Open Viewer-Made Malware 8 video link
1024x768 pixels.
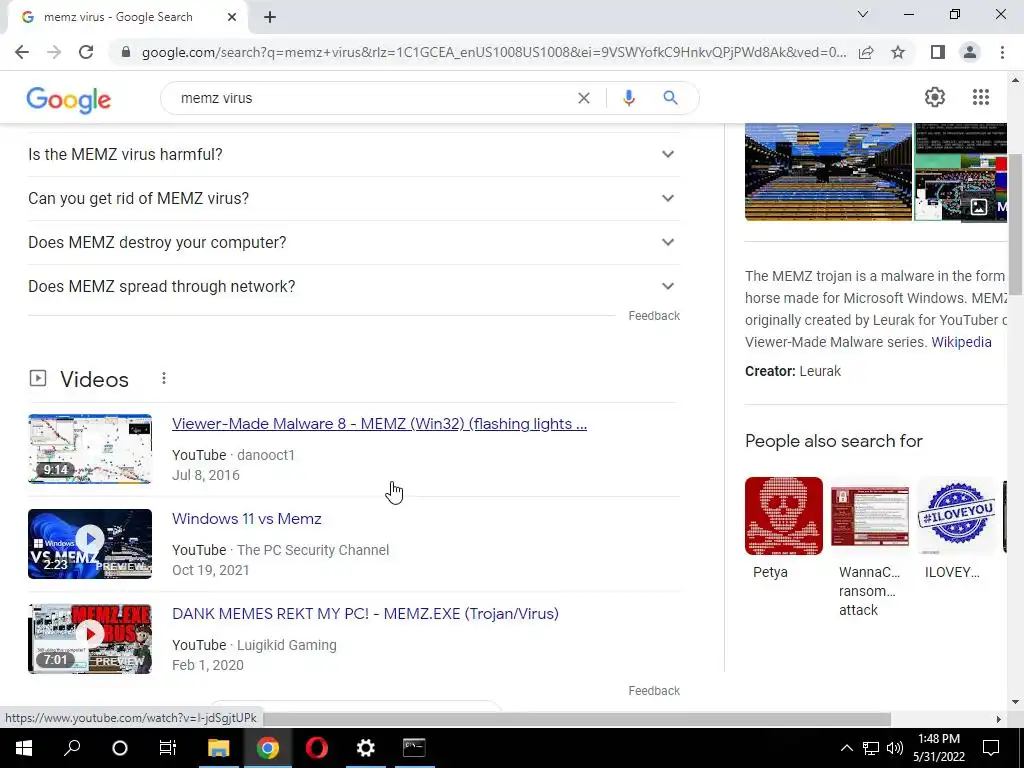point(379,424)
